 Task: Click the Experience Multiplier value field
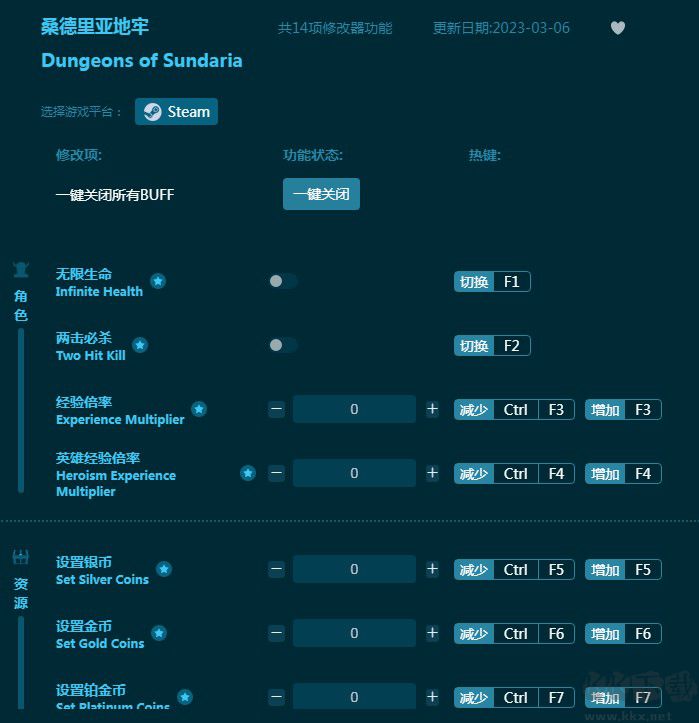coord(354,409)
